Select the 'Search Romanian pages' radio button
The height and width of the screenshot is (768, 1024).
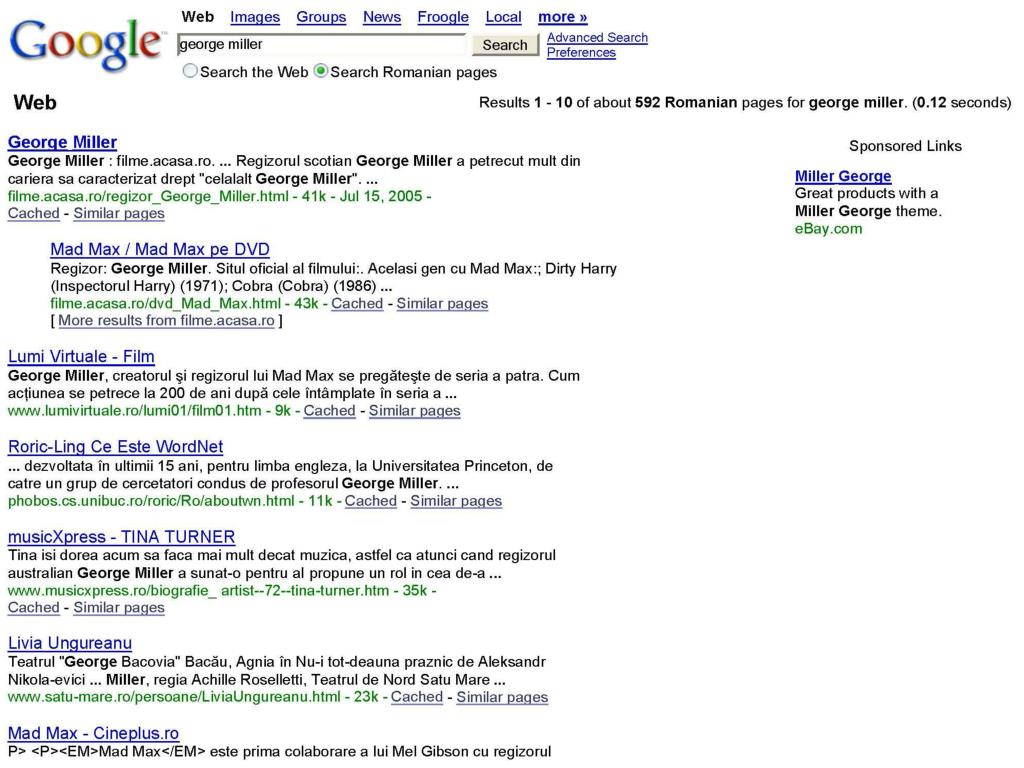click(x=321, y=71)
